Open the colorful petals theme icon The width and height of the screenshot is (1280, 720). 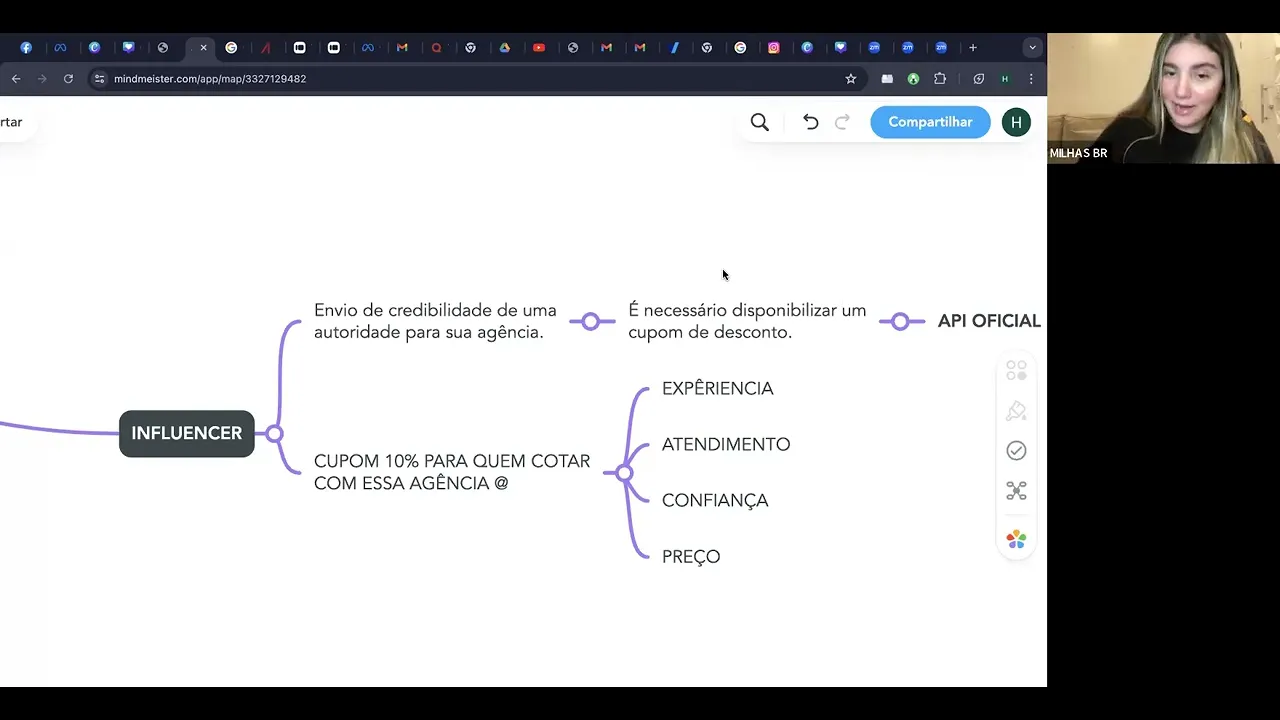(1016, 539)
